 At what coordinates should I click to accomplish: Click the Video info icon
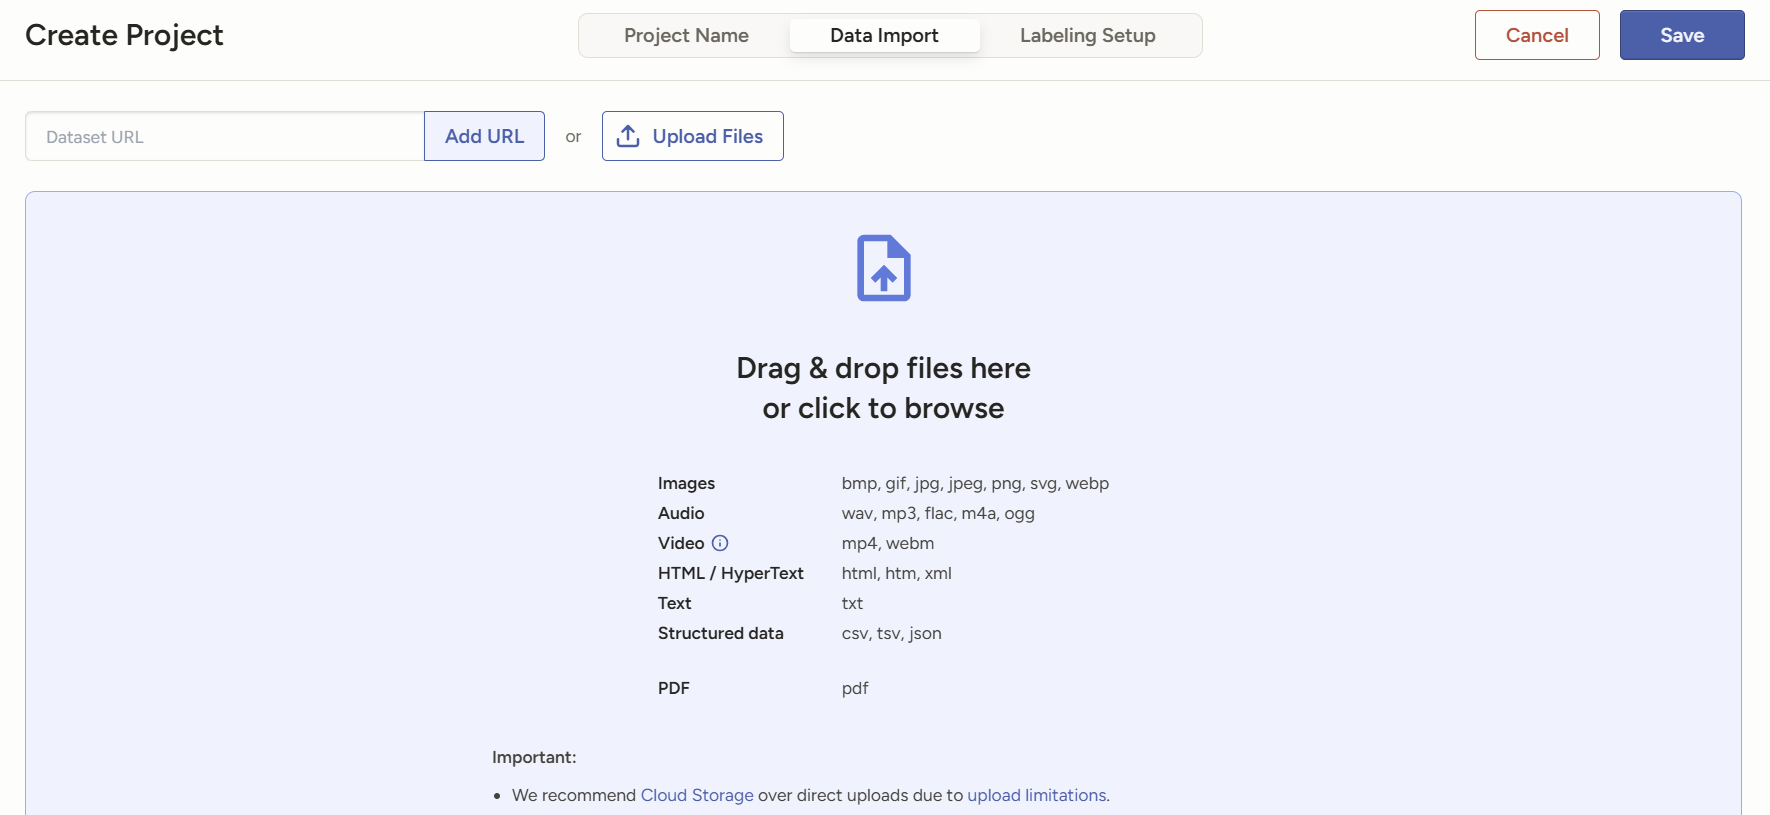(720, 543)
